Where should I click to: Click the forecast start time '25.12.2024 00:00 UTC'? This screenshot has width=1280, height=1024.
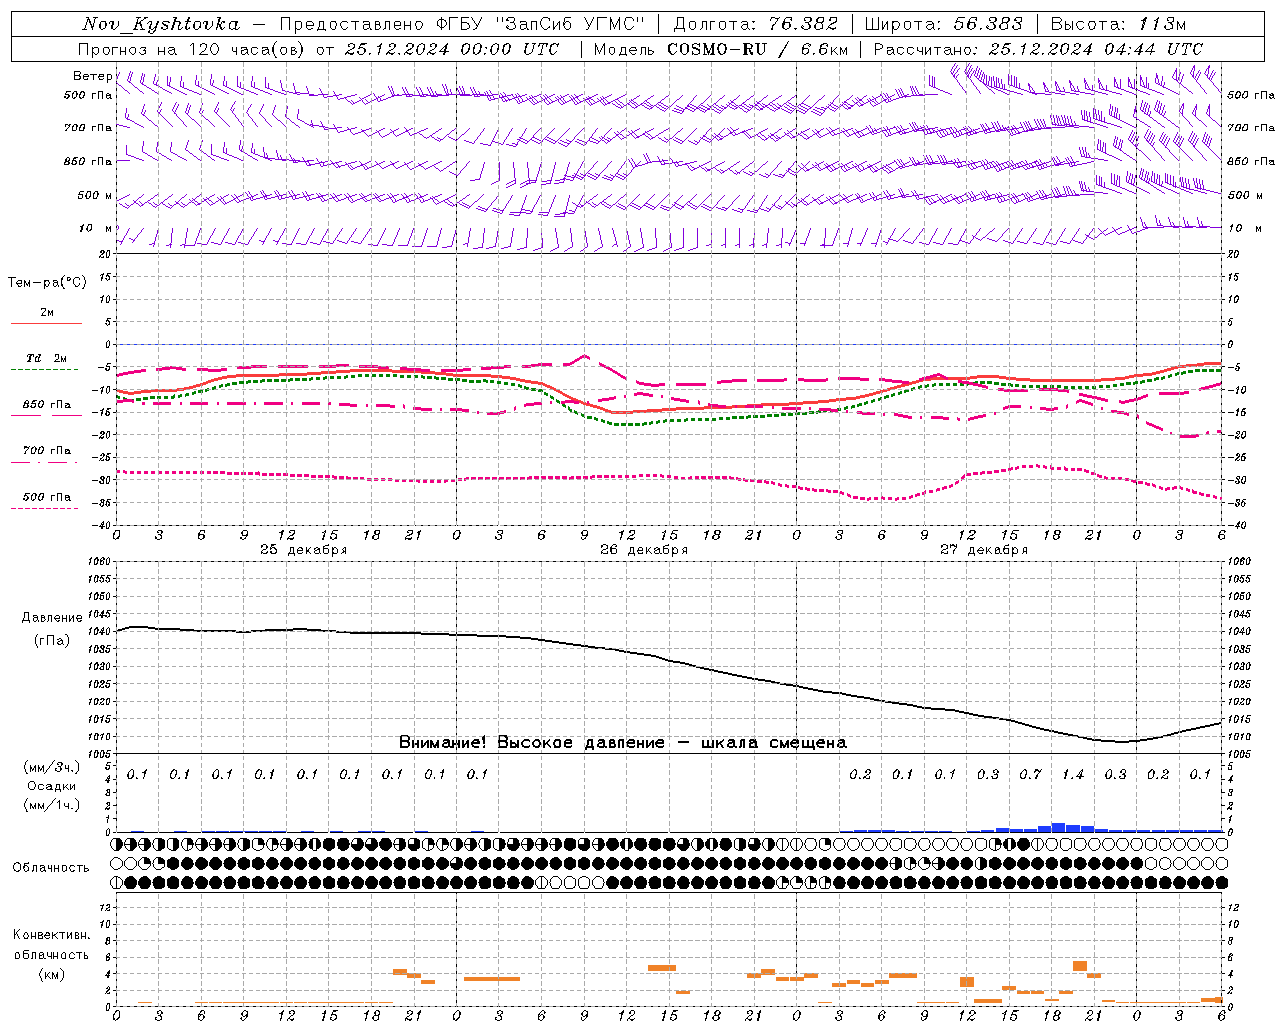point(452,49)
